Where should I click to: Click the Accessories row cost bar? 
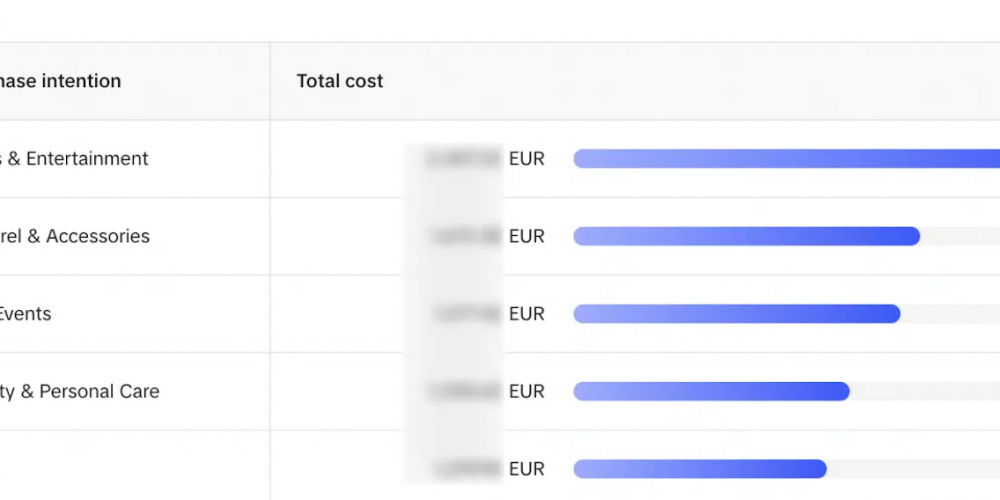click(746, 237)
